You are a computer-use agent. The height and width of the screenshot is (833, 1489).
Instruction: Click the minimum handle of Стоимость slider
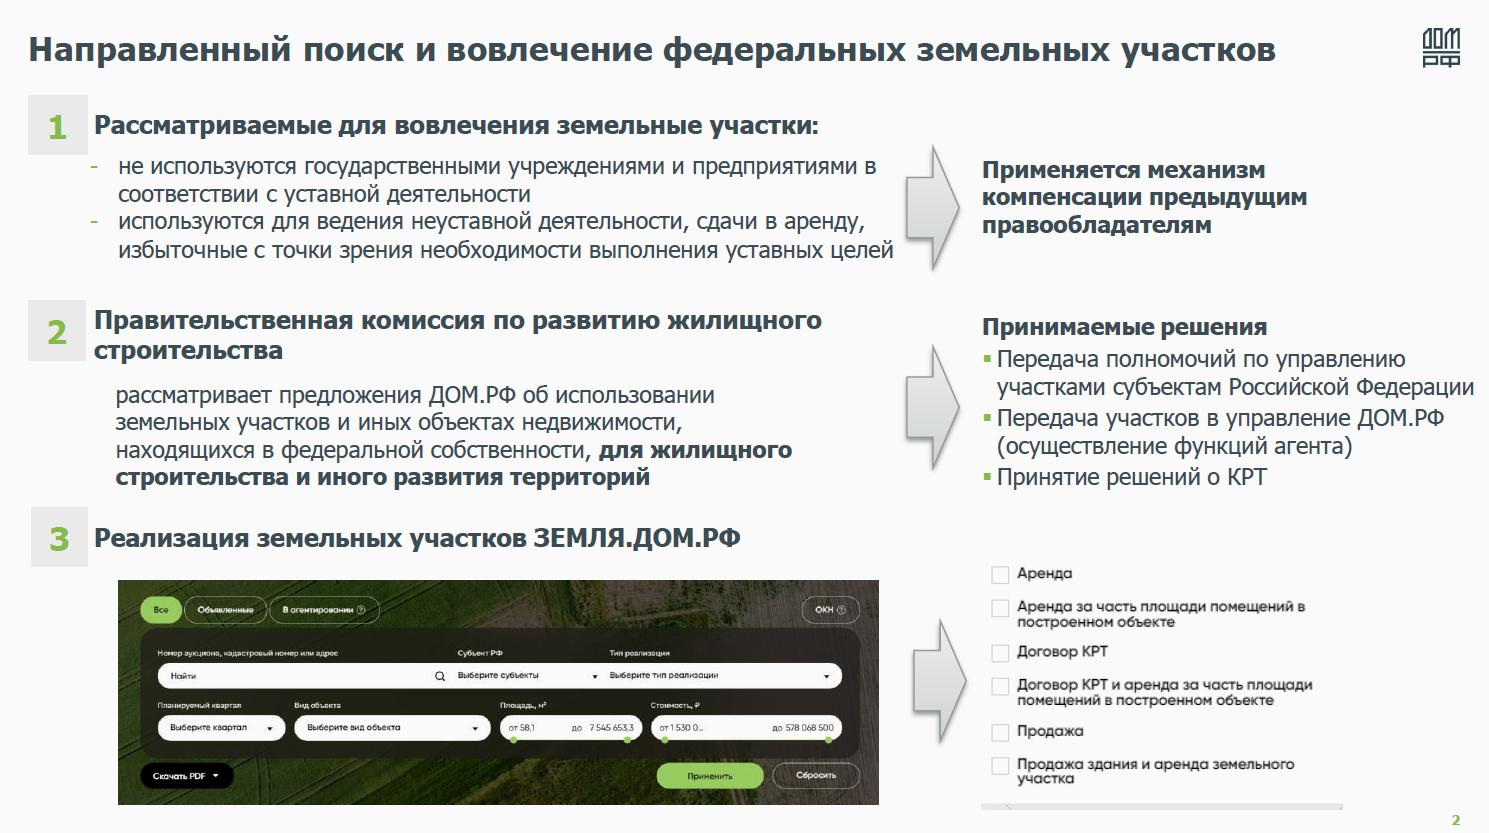(664, 741)
